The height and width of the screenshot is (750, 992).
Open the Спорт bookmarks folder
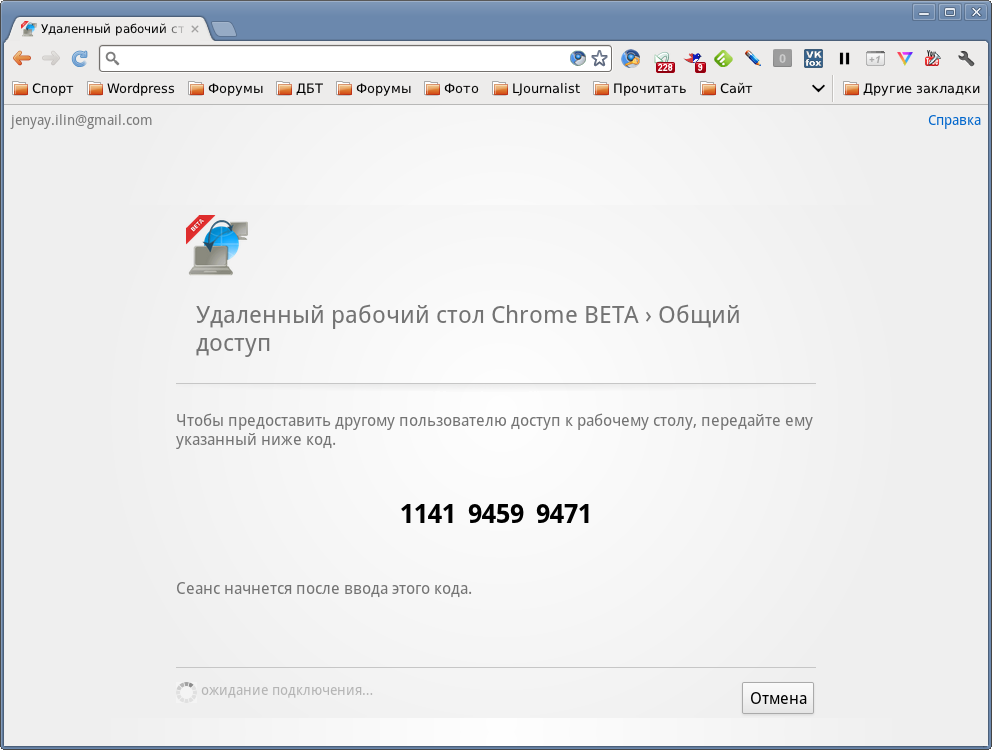43,89
